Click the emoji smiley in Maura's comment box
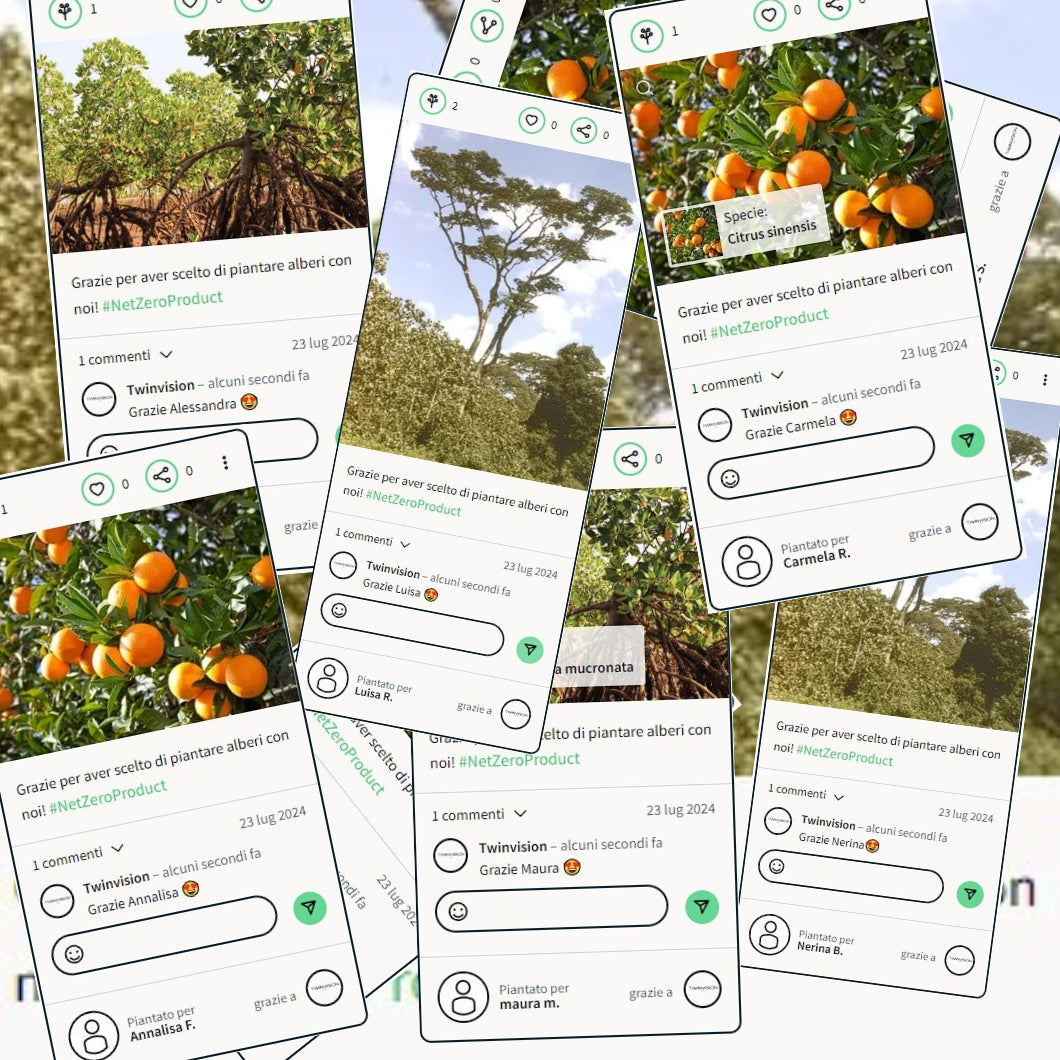 (458, 912)
